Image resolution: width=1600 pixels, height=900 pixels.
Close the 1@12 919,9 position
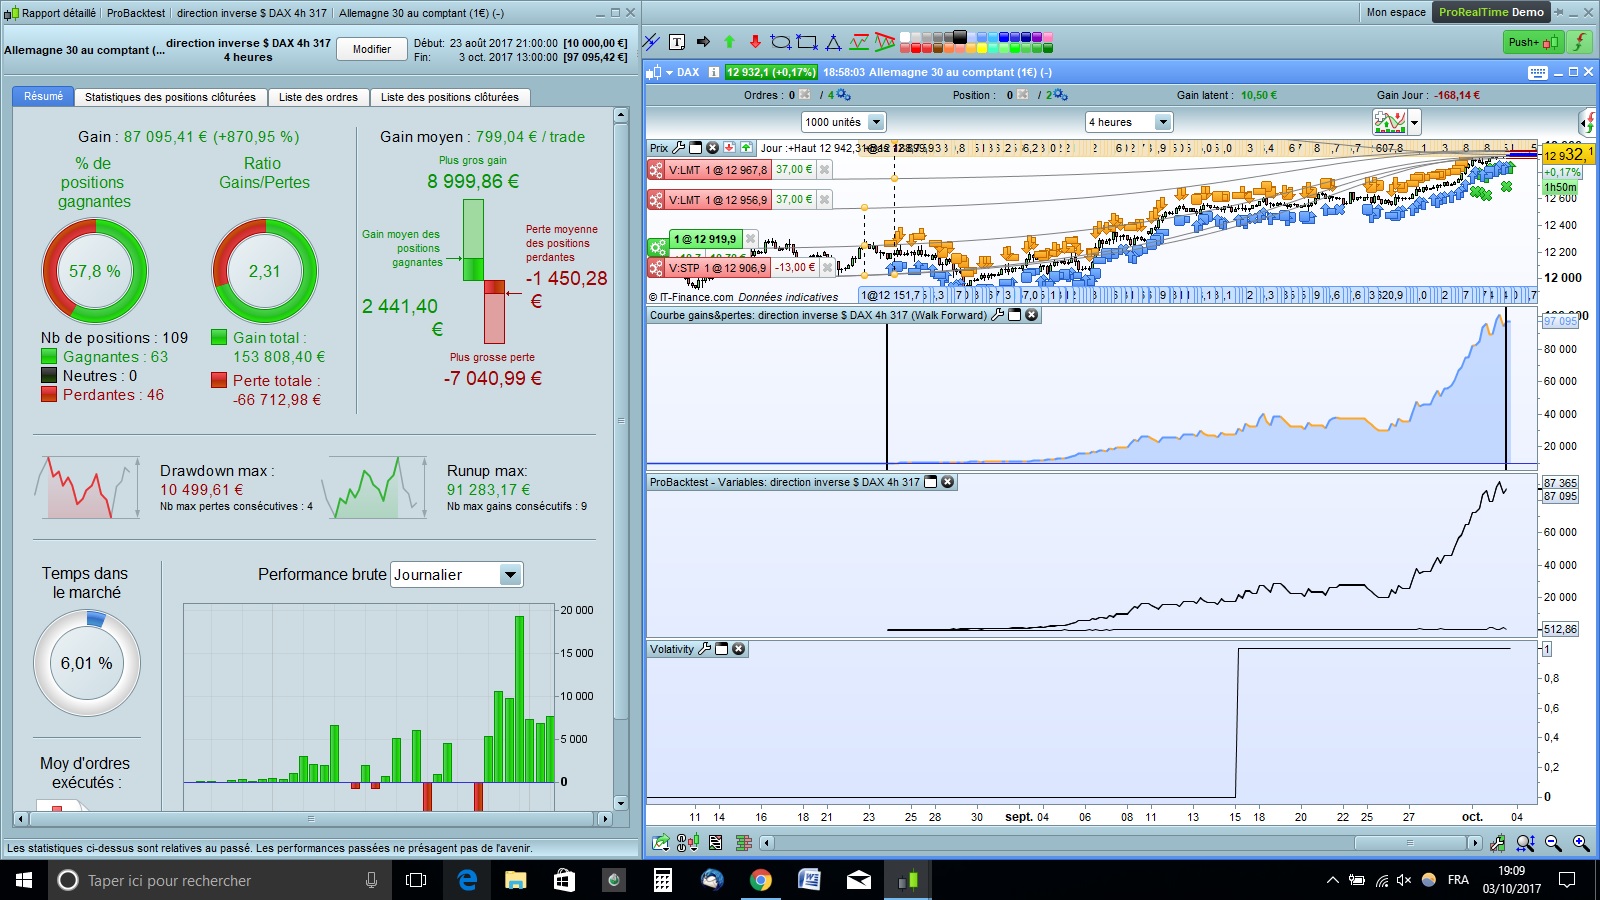(x=751, y=240)
